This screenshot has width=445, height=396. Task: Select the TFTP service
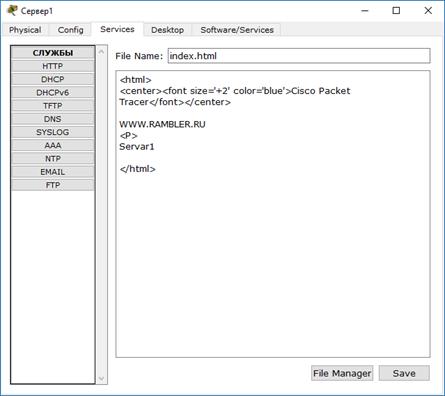pyautogui.click(x=53, y=106)
